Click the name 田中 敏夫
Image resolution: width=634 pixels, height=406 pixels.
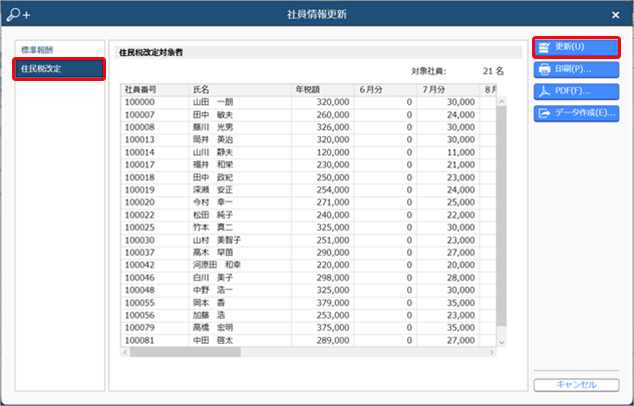coord(213,115)
